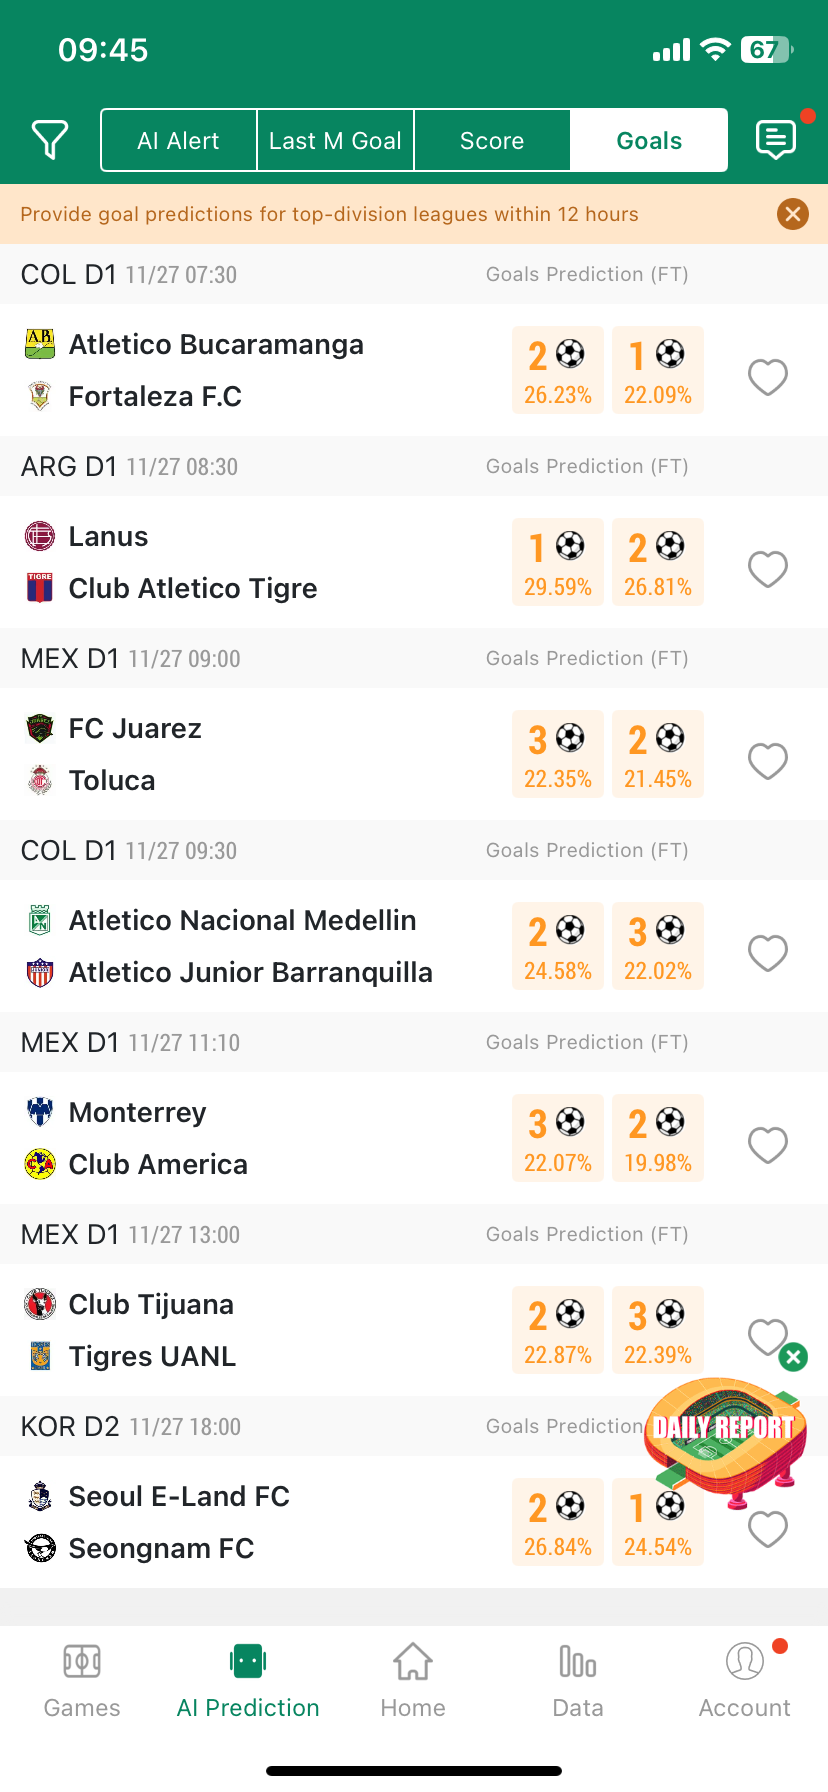Open the Account tab icon
Viewport: 828px width, 1792px height.
click(x=745, y=1661)
